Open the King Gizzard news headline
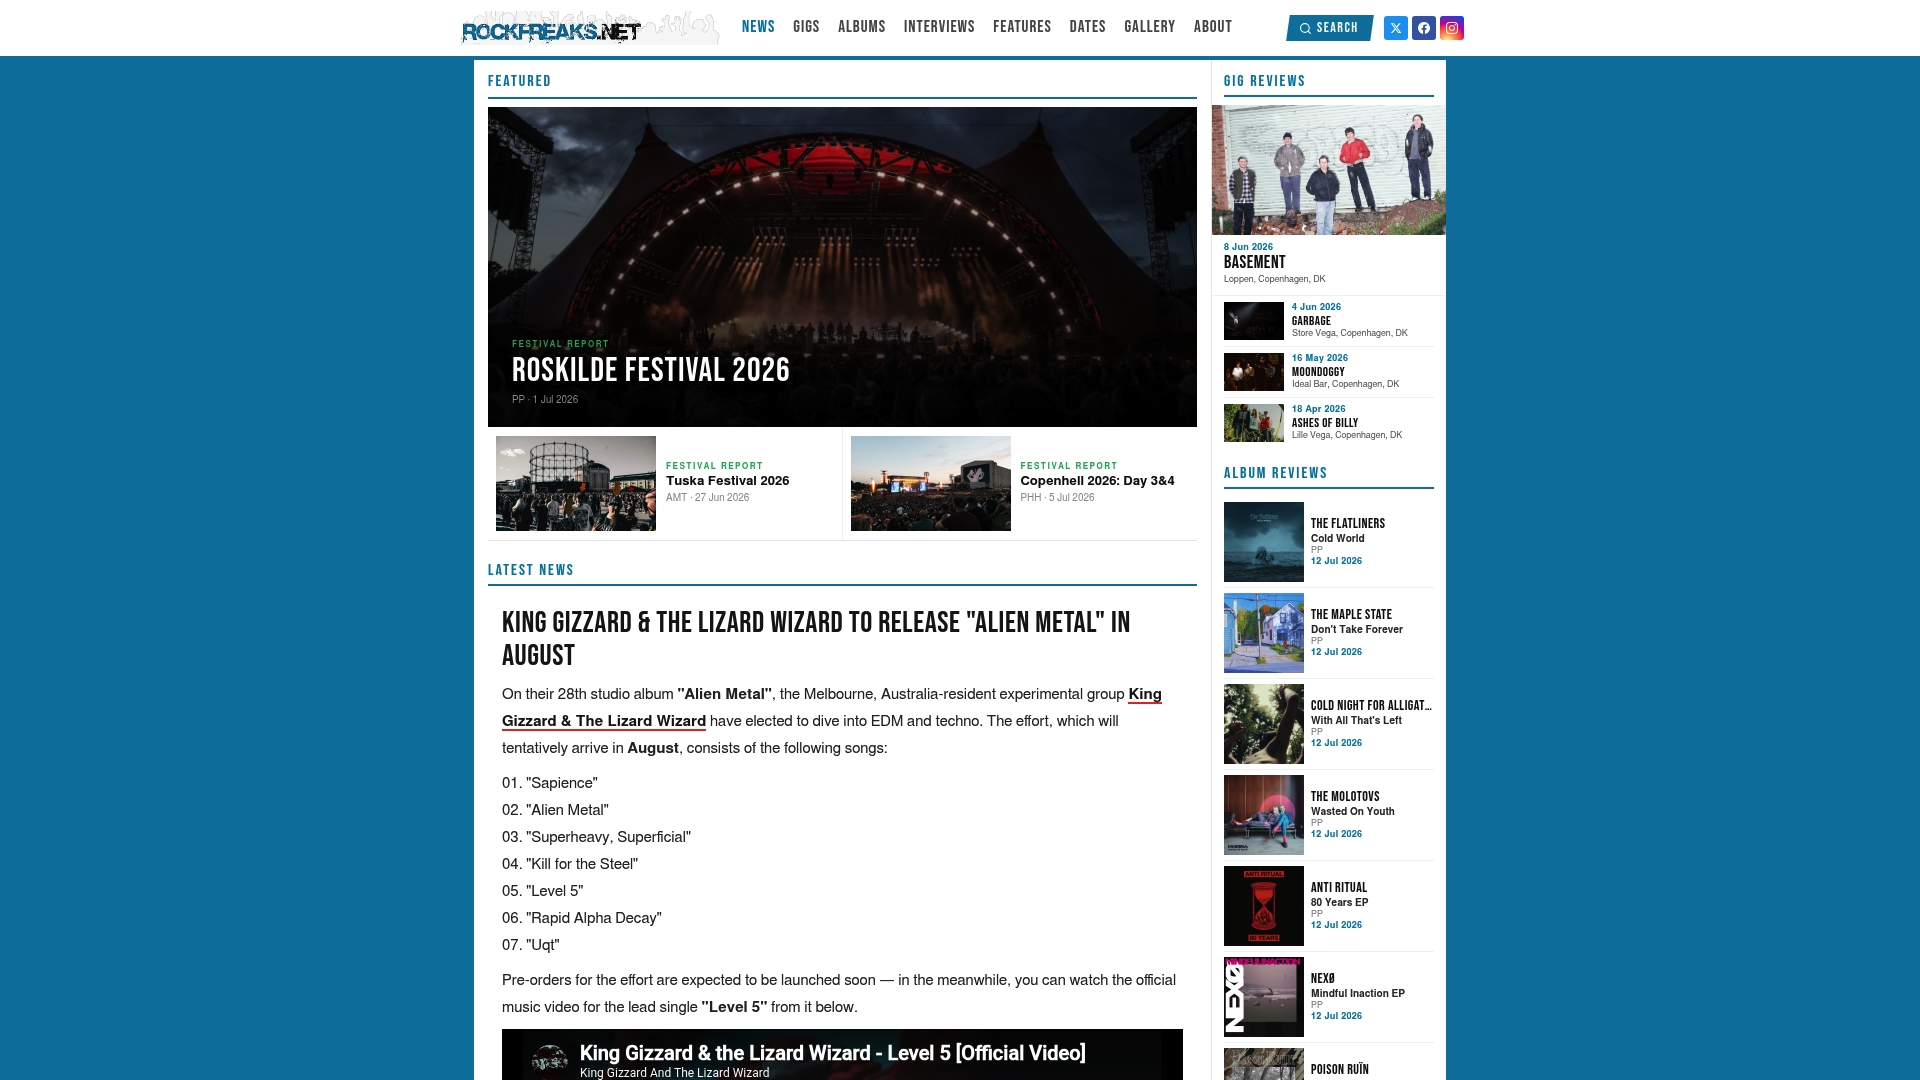Viewport: 1920px width, 1080px height. click(816, 639)
